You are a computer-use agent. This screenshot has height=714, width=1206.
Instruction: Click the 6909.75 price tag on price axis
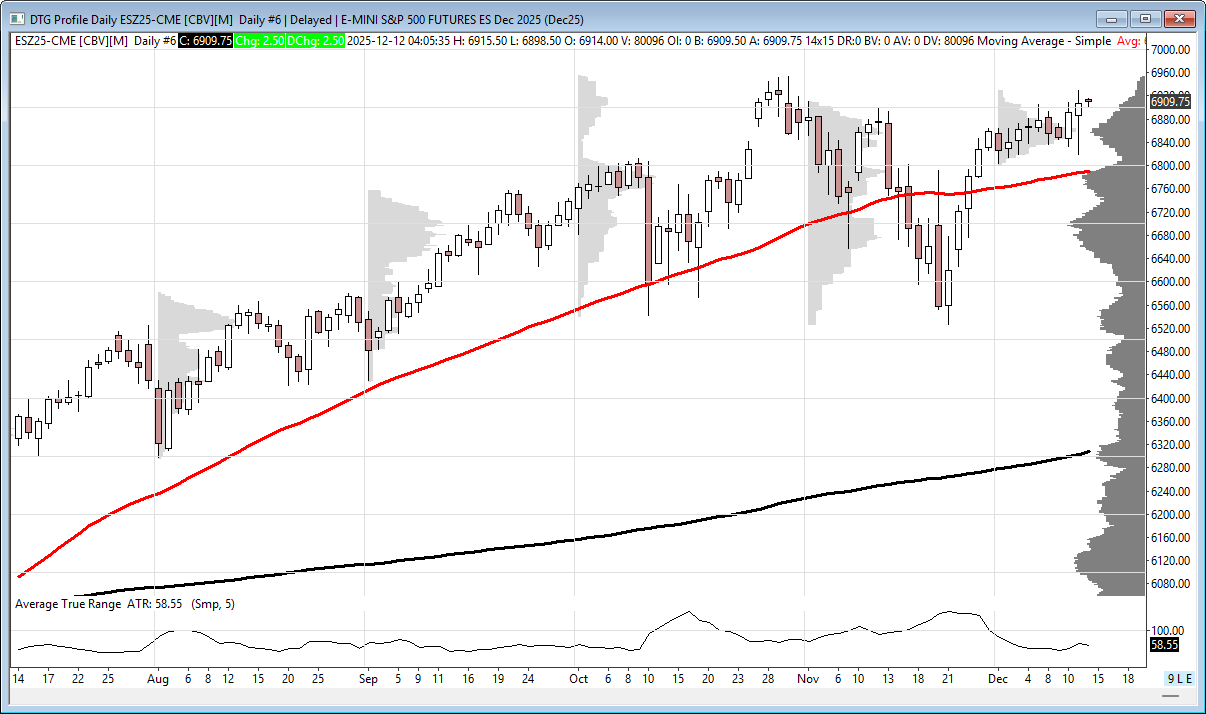[x=1170, y=102]
